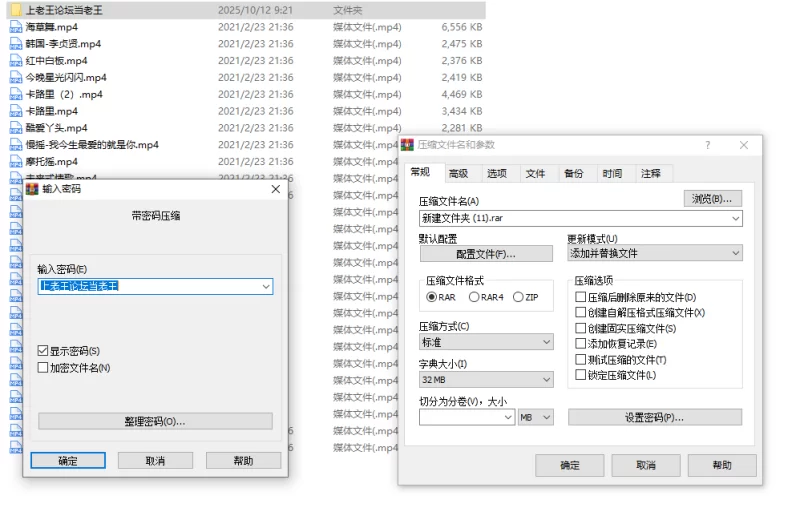Select the 韩国-李贞贤.mp4 file icon

(x=15, y=44)
